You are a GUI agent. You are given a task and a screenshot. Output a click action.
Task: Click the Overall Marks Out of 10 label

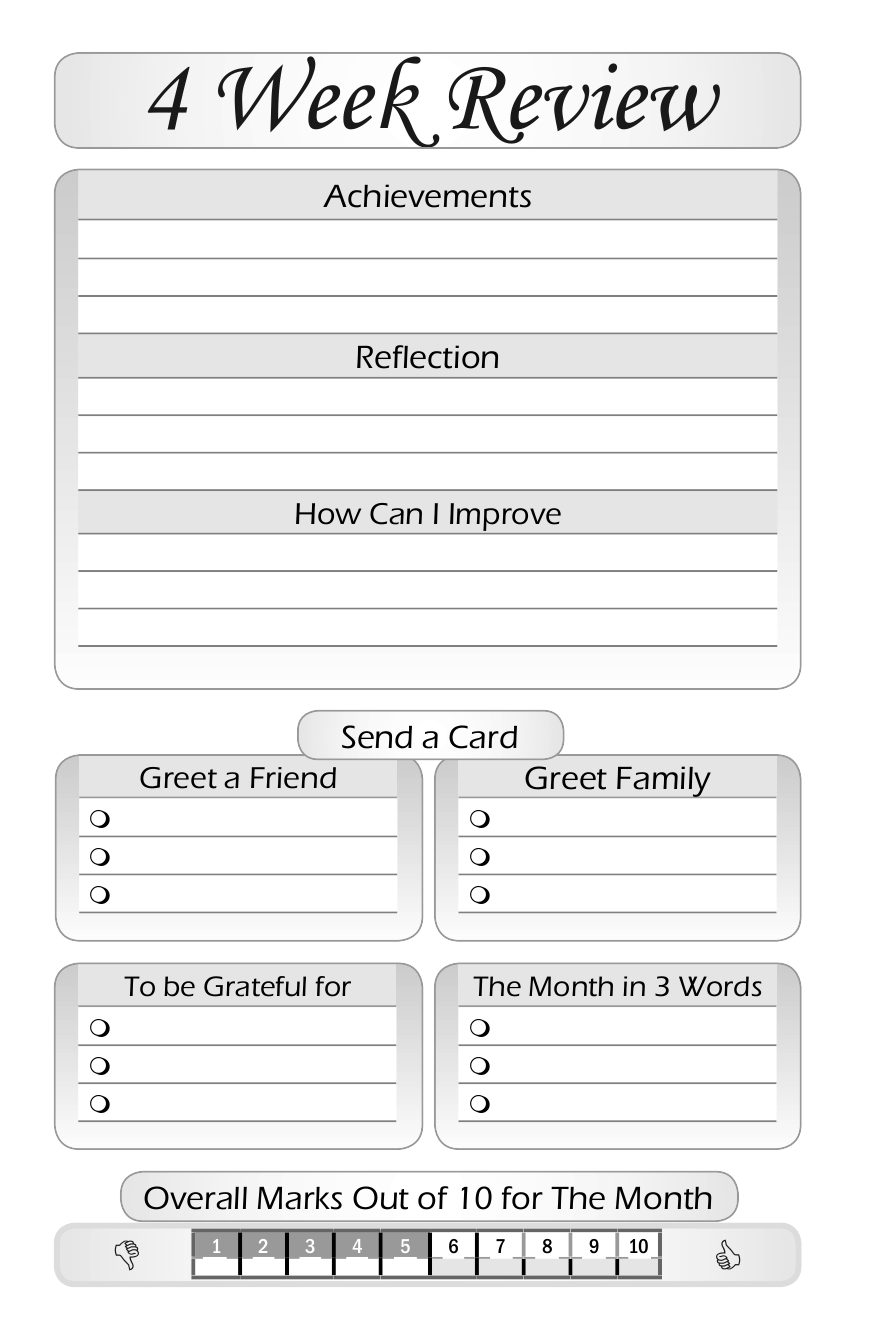(x=429, y=1197)
